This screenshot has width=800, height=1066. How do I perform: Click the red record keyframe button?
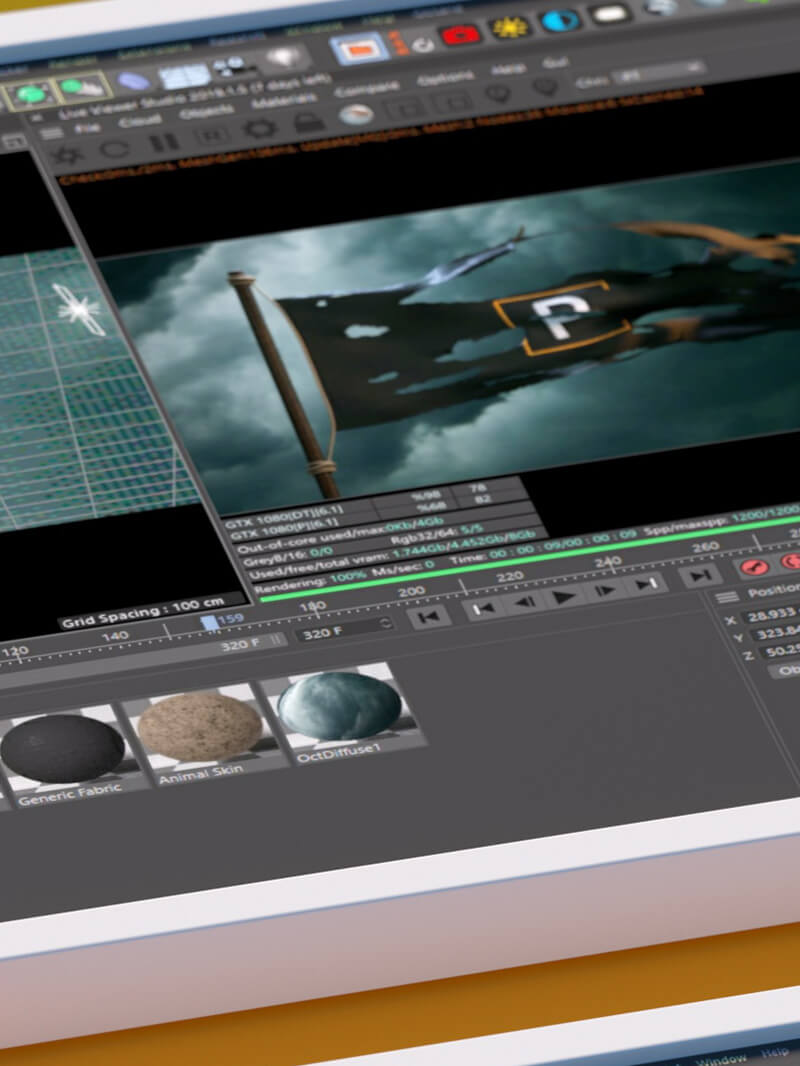click(754, 568)
